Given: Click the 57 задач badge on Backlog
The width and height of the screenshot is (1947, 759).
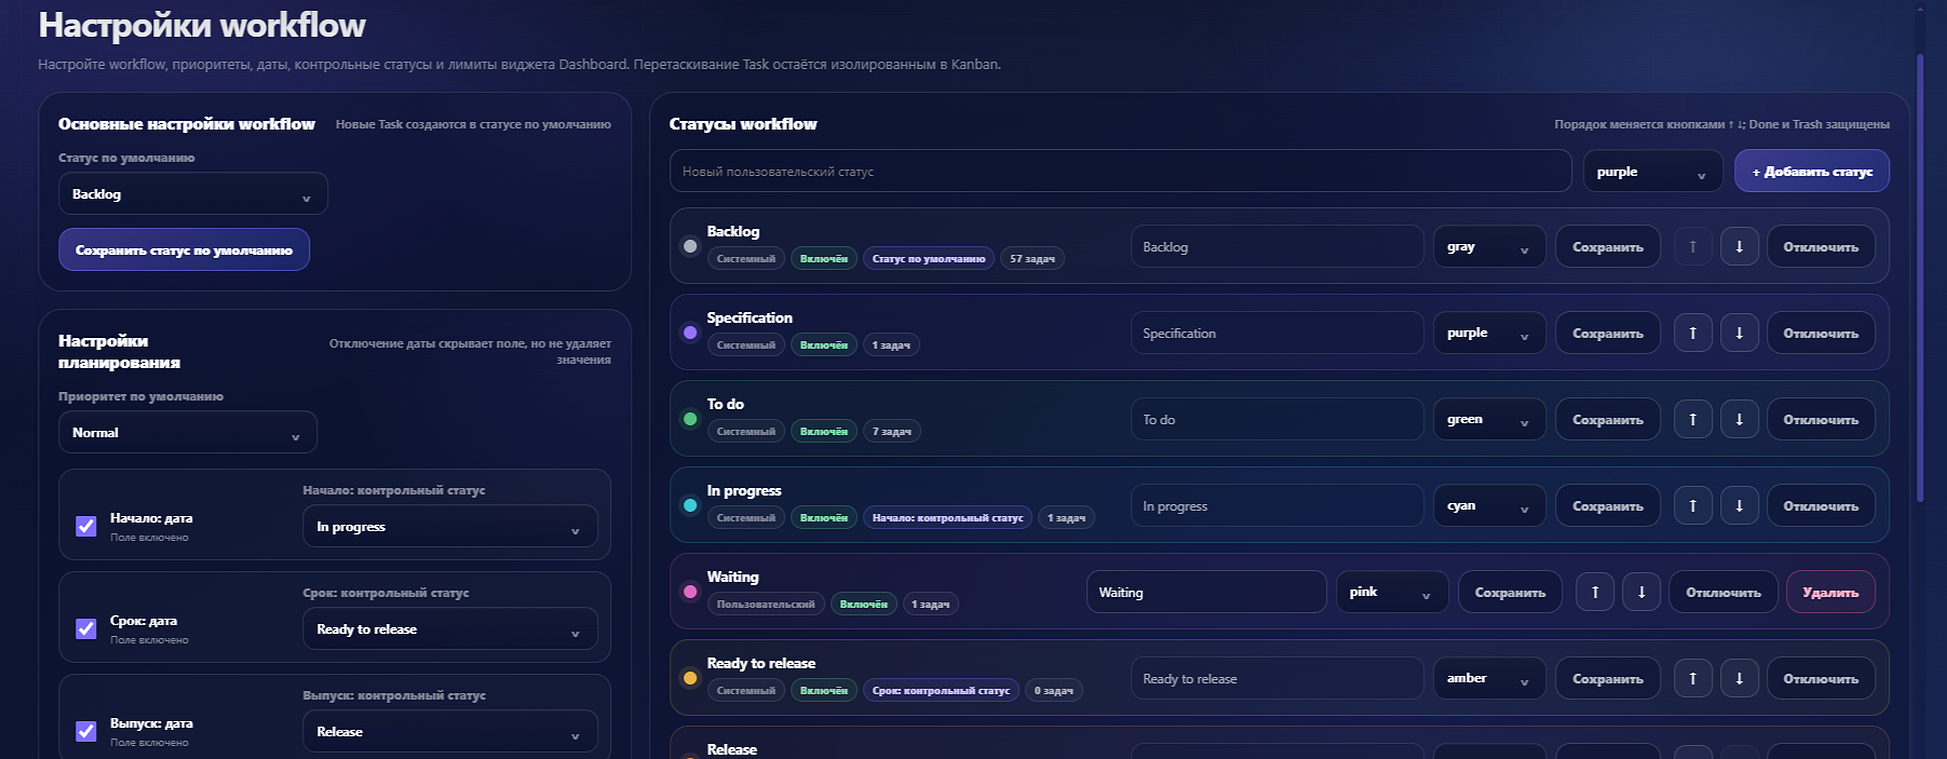Looking at the screenshot, I should (x=1032, y=259).
